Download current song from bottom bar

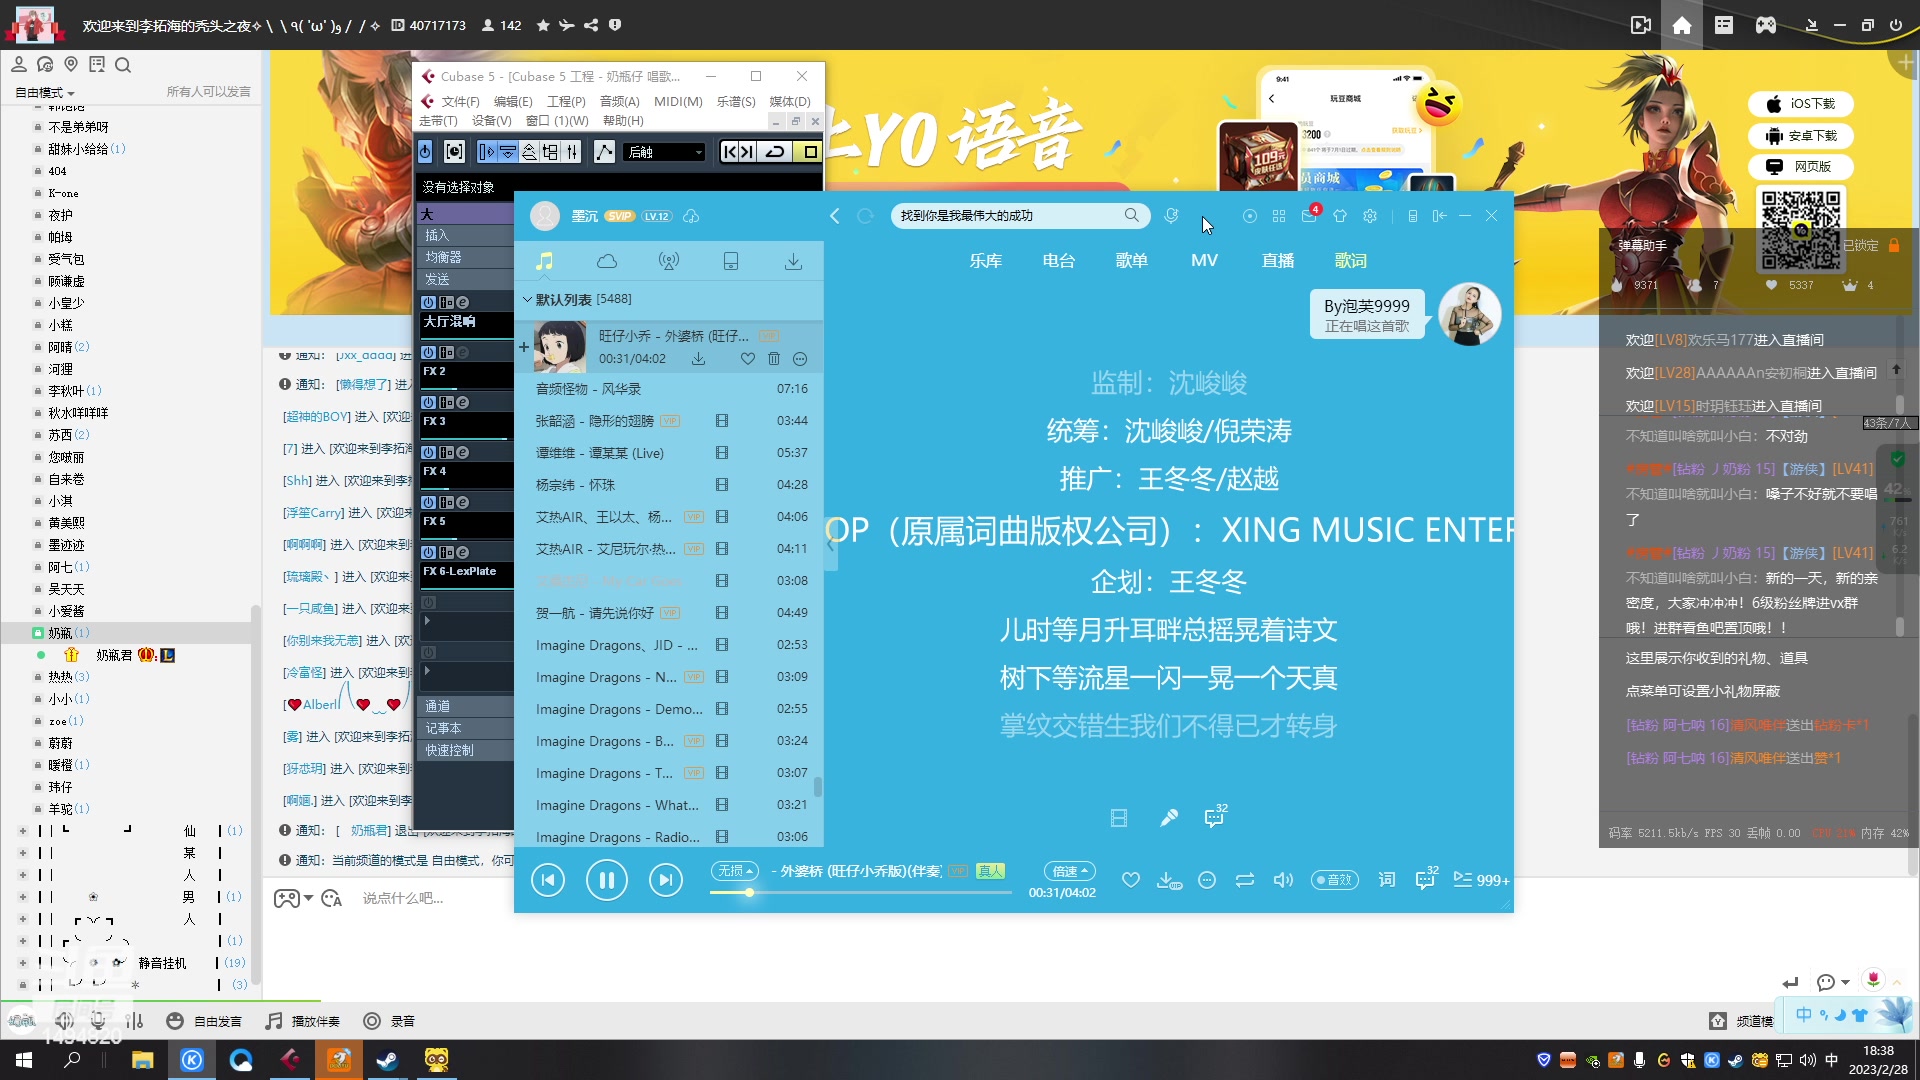coord(1168,880)
